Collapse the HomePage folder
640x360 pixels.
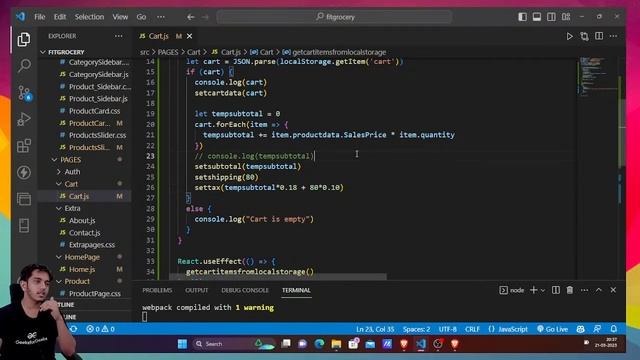[82, 257]
